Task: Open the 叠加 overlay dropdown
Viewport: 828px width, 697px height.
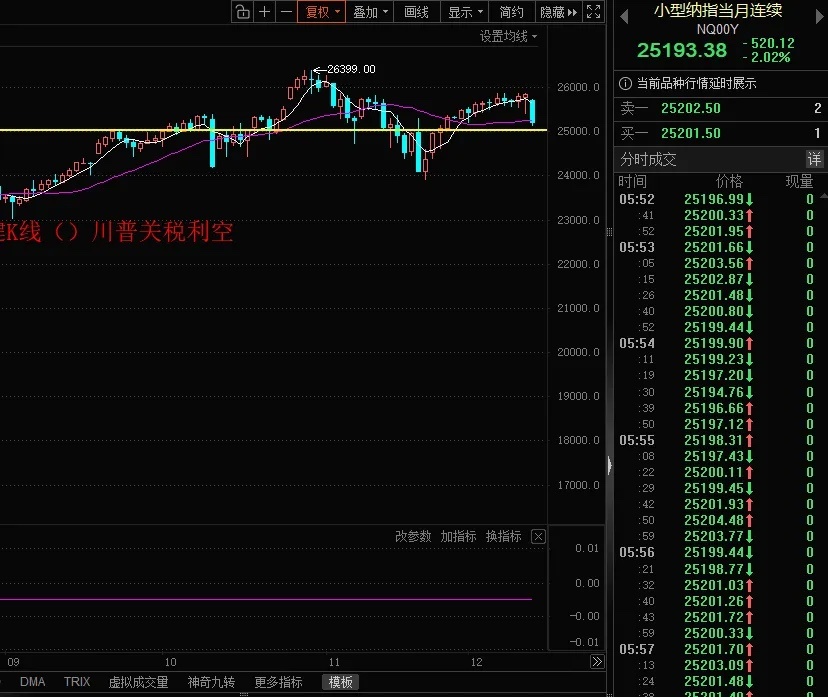Action: pos(368,12)
